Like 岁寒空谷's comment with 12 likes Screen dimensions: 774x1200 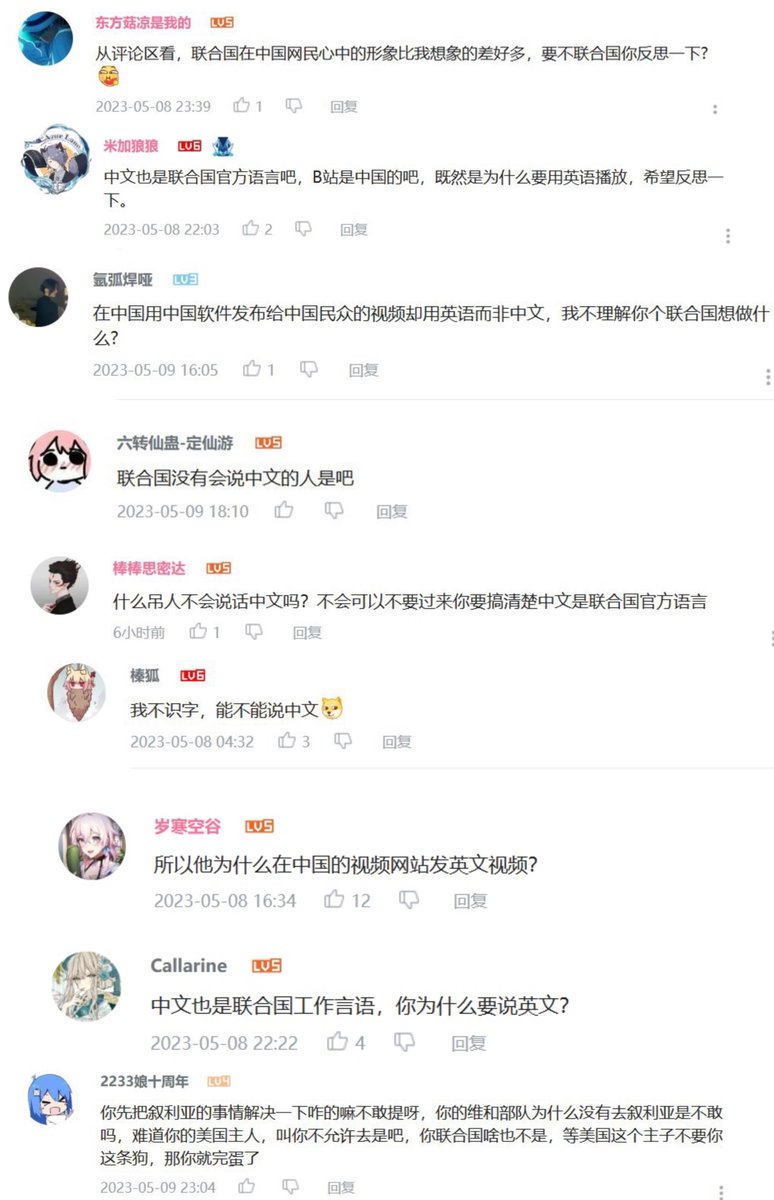point(334,900)
